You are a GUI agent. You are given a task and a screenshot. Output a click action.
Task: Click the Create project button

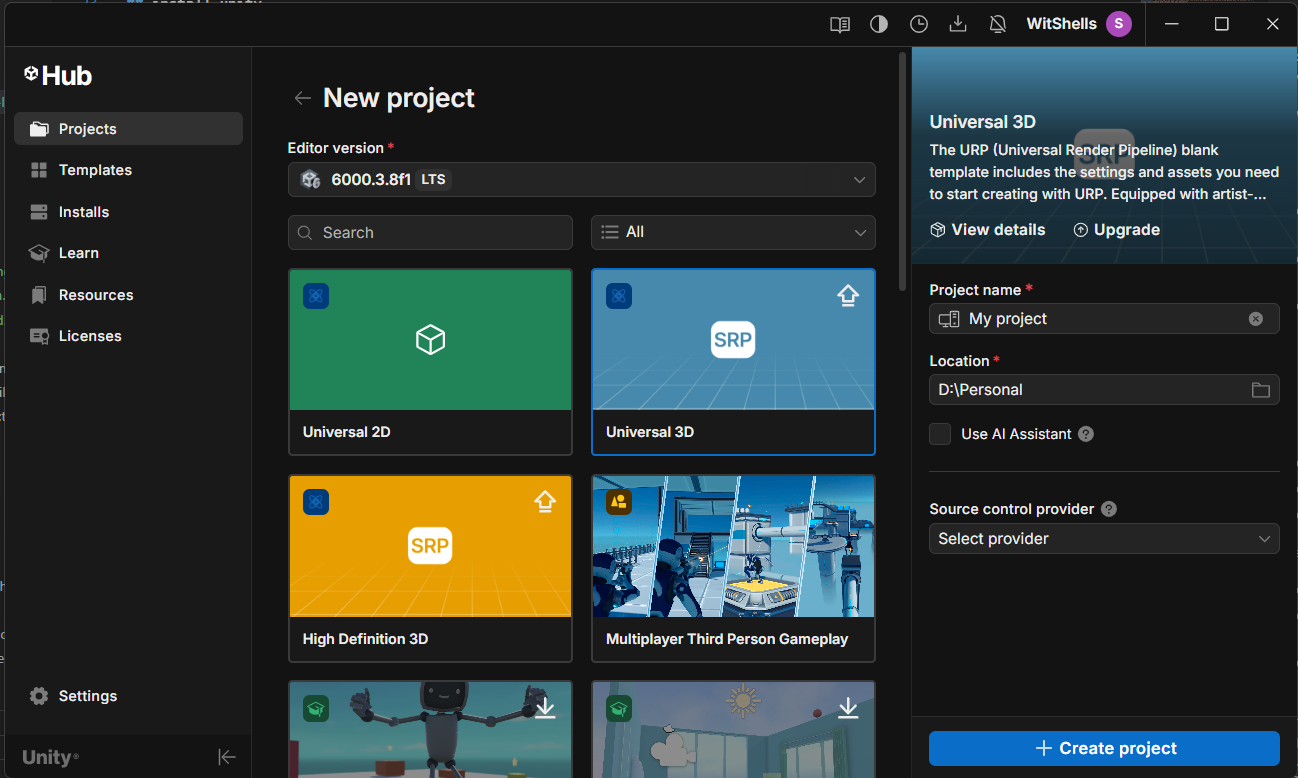point(1104,749)
